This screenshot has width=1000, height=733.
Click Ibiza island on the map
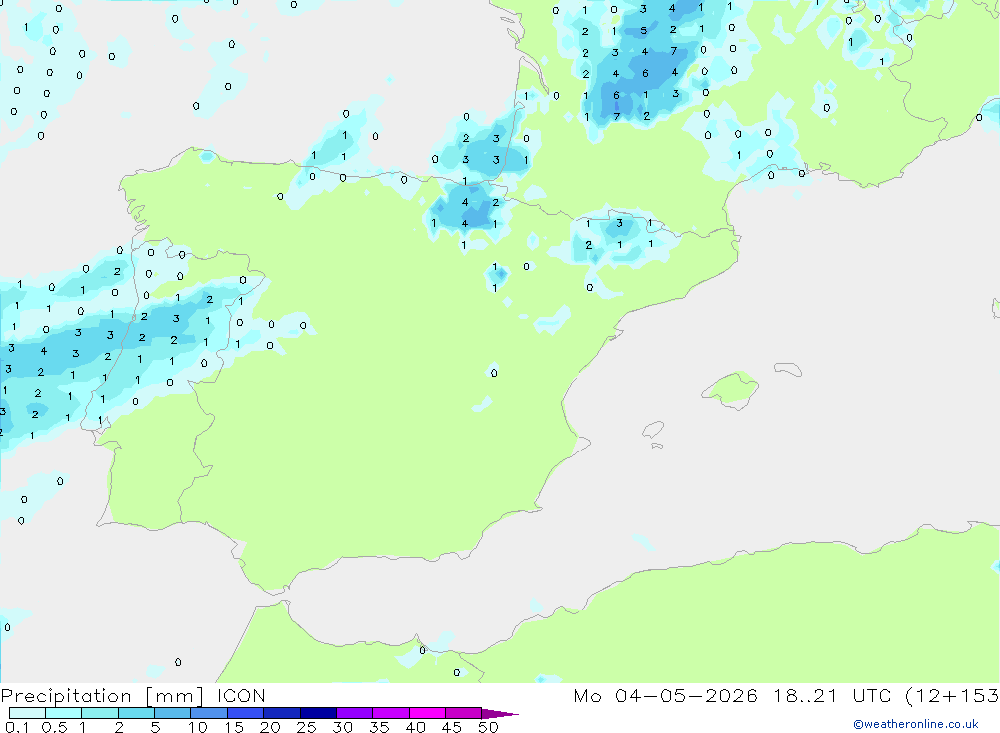pos(653,430)
